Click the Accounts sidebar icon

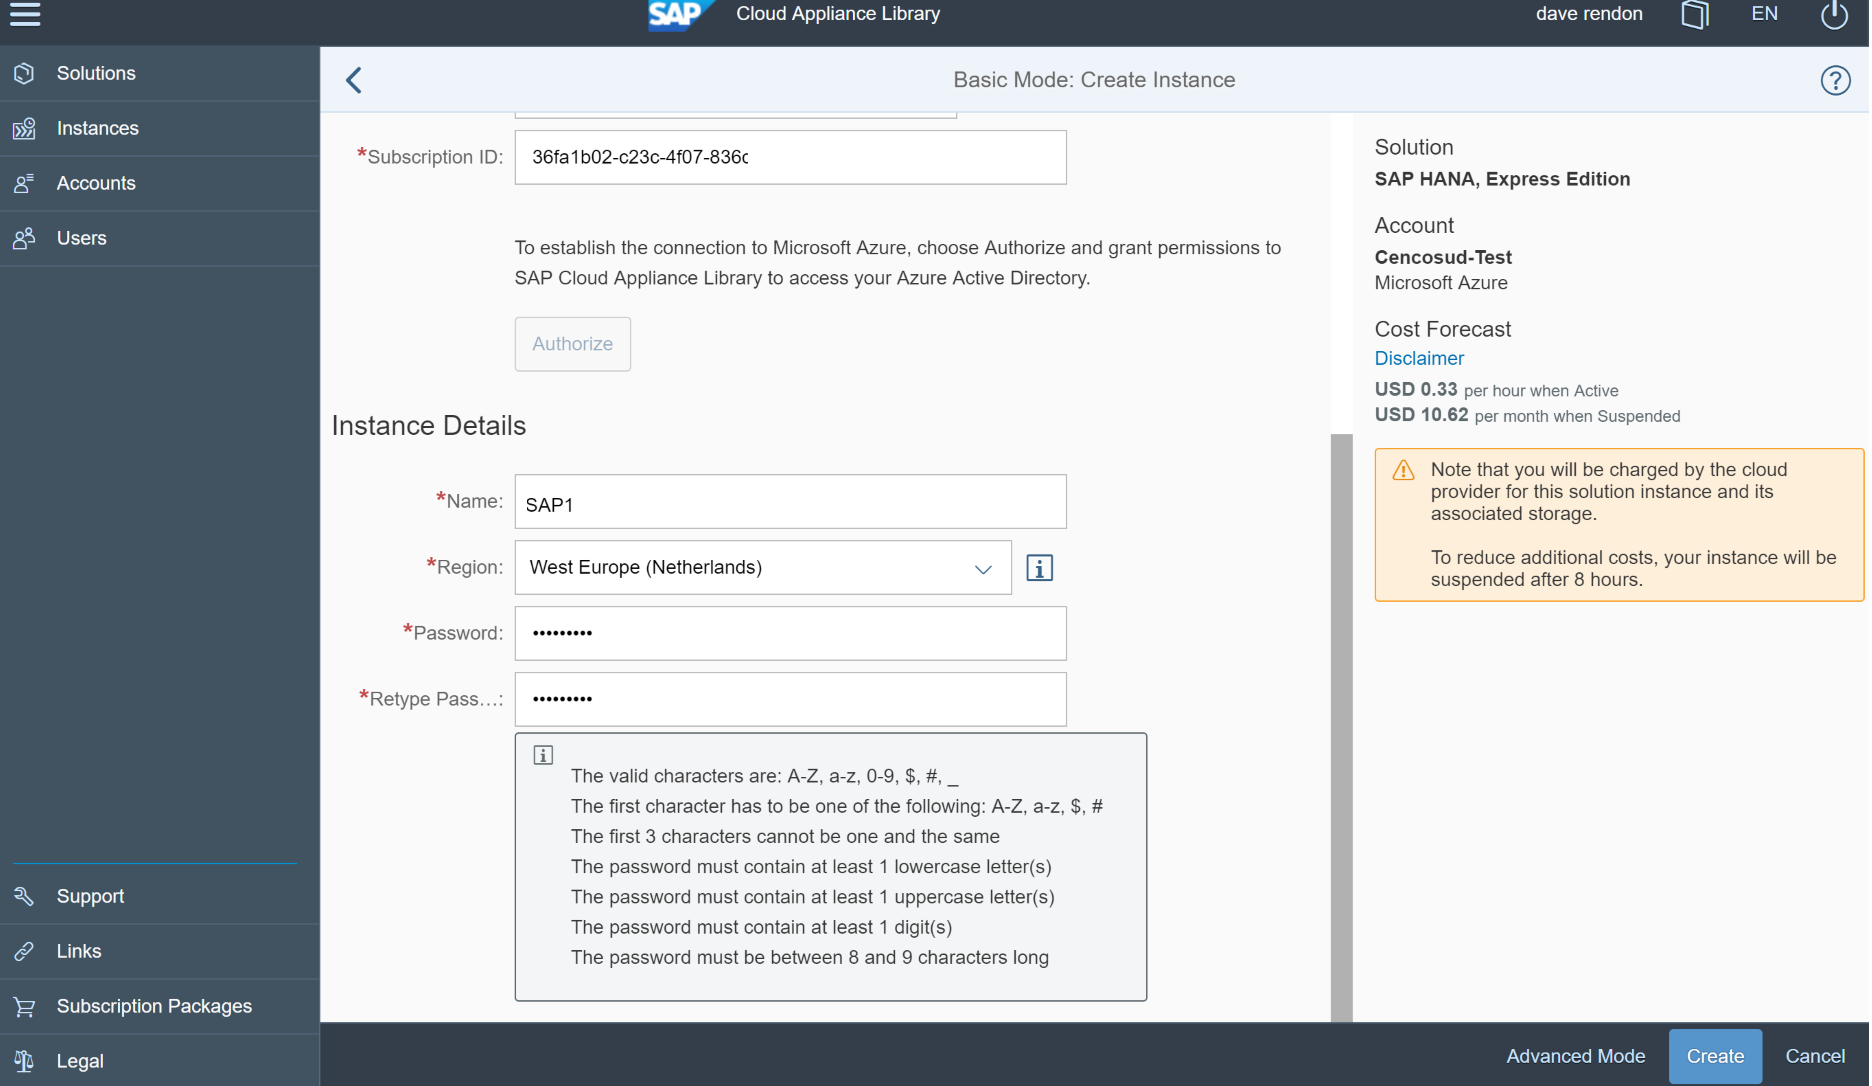point(25,183)
